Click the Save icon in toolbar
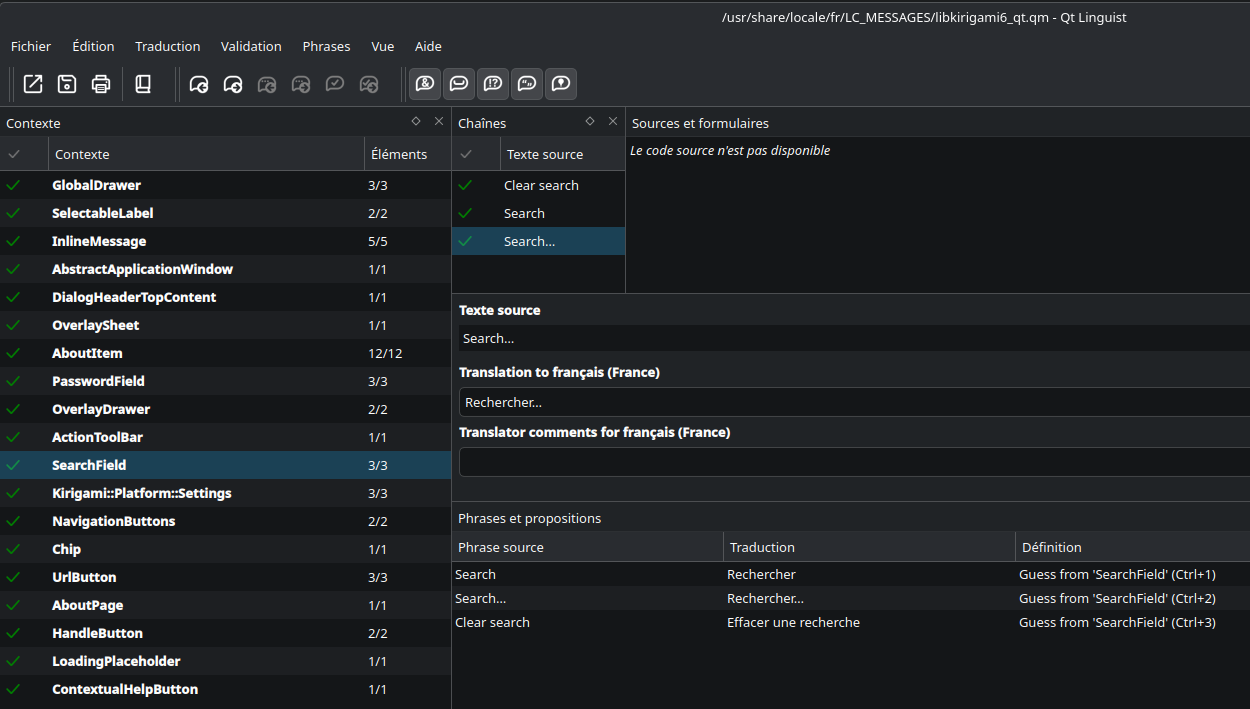The image size is (1250, 709). click(x=67, y=84)
